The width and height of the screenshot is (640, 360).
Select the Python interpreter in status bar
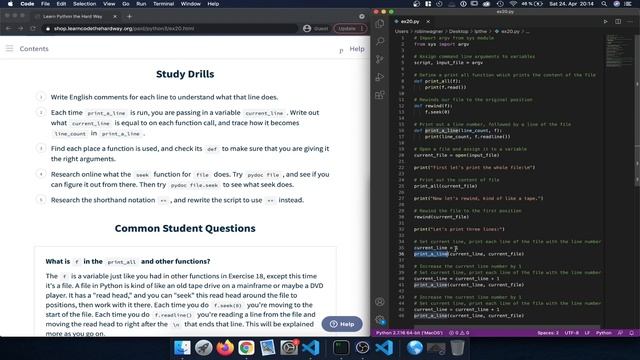tap(409, 333)
